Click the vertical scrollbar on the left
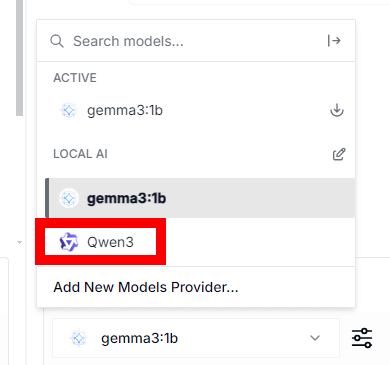Image resolution: width=390 pixels, height=365 pixels. [20, 58]
